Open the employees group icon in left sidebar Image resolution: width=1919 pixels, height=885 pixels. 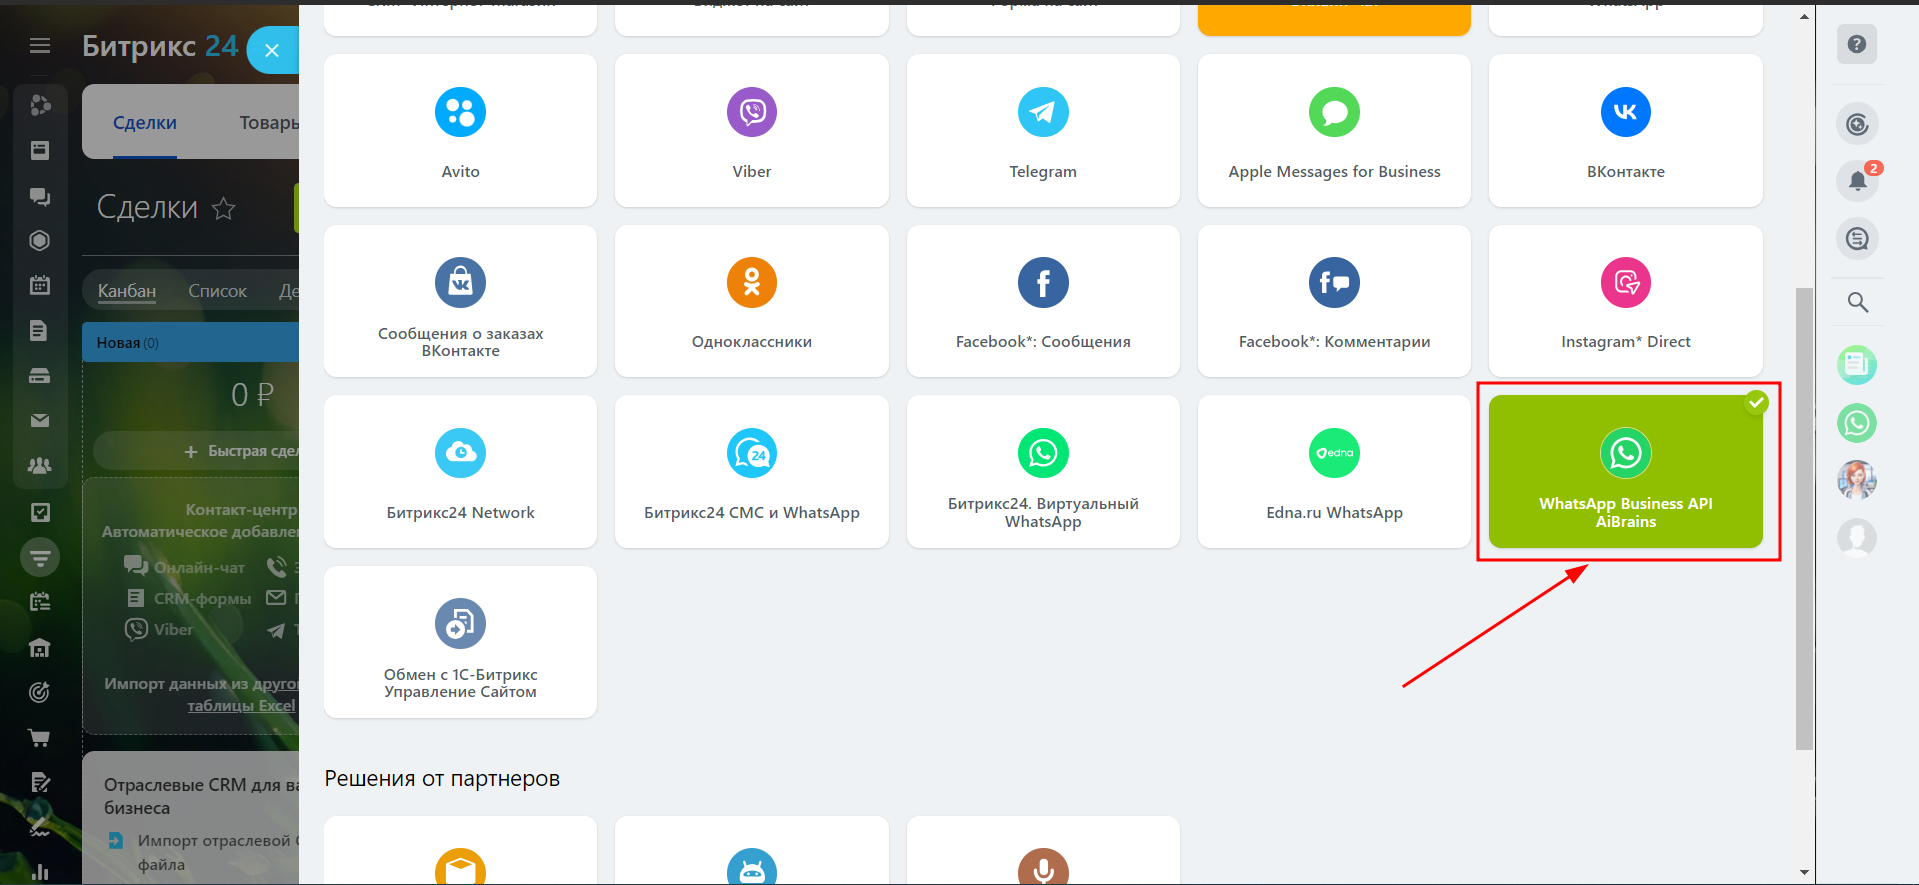tap(40, 466)
